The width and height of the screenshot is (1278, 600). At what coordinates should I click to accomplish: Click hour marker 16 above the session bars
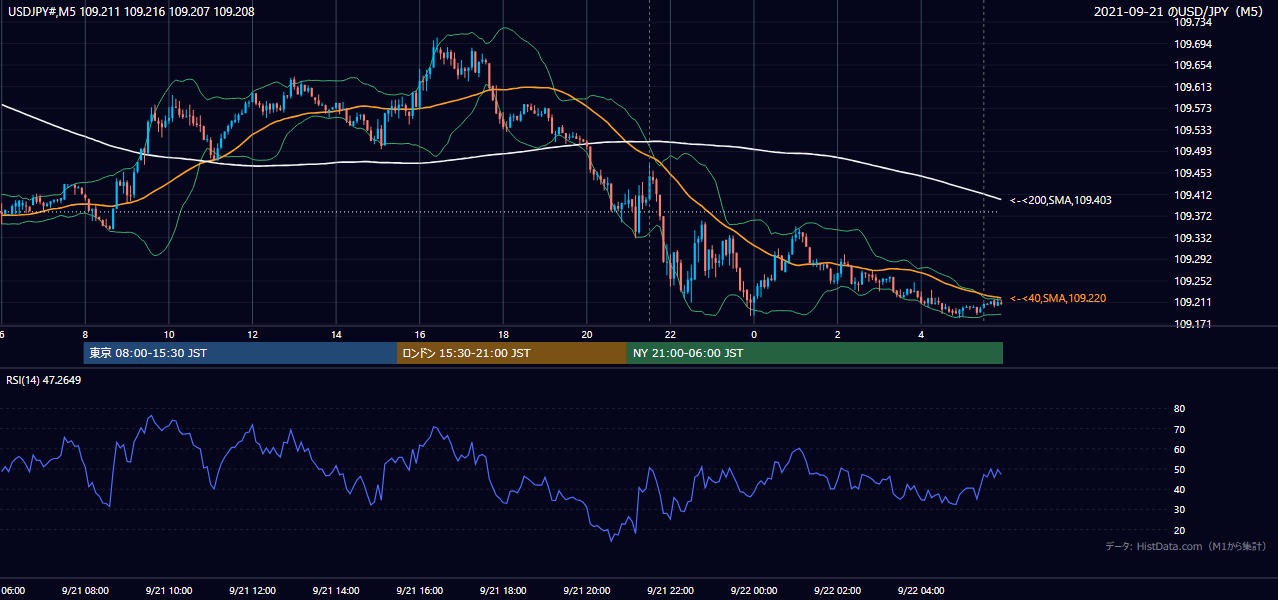click(420, 334)
